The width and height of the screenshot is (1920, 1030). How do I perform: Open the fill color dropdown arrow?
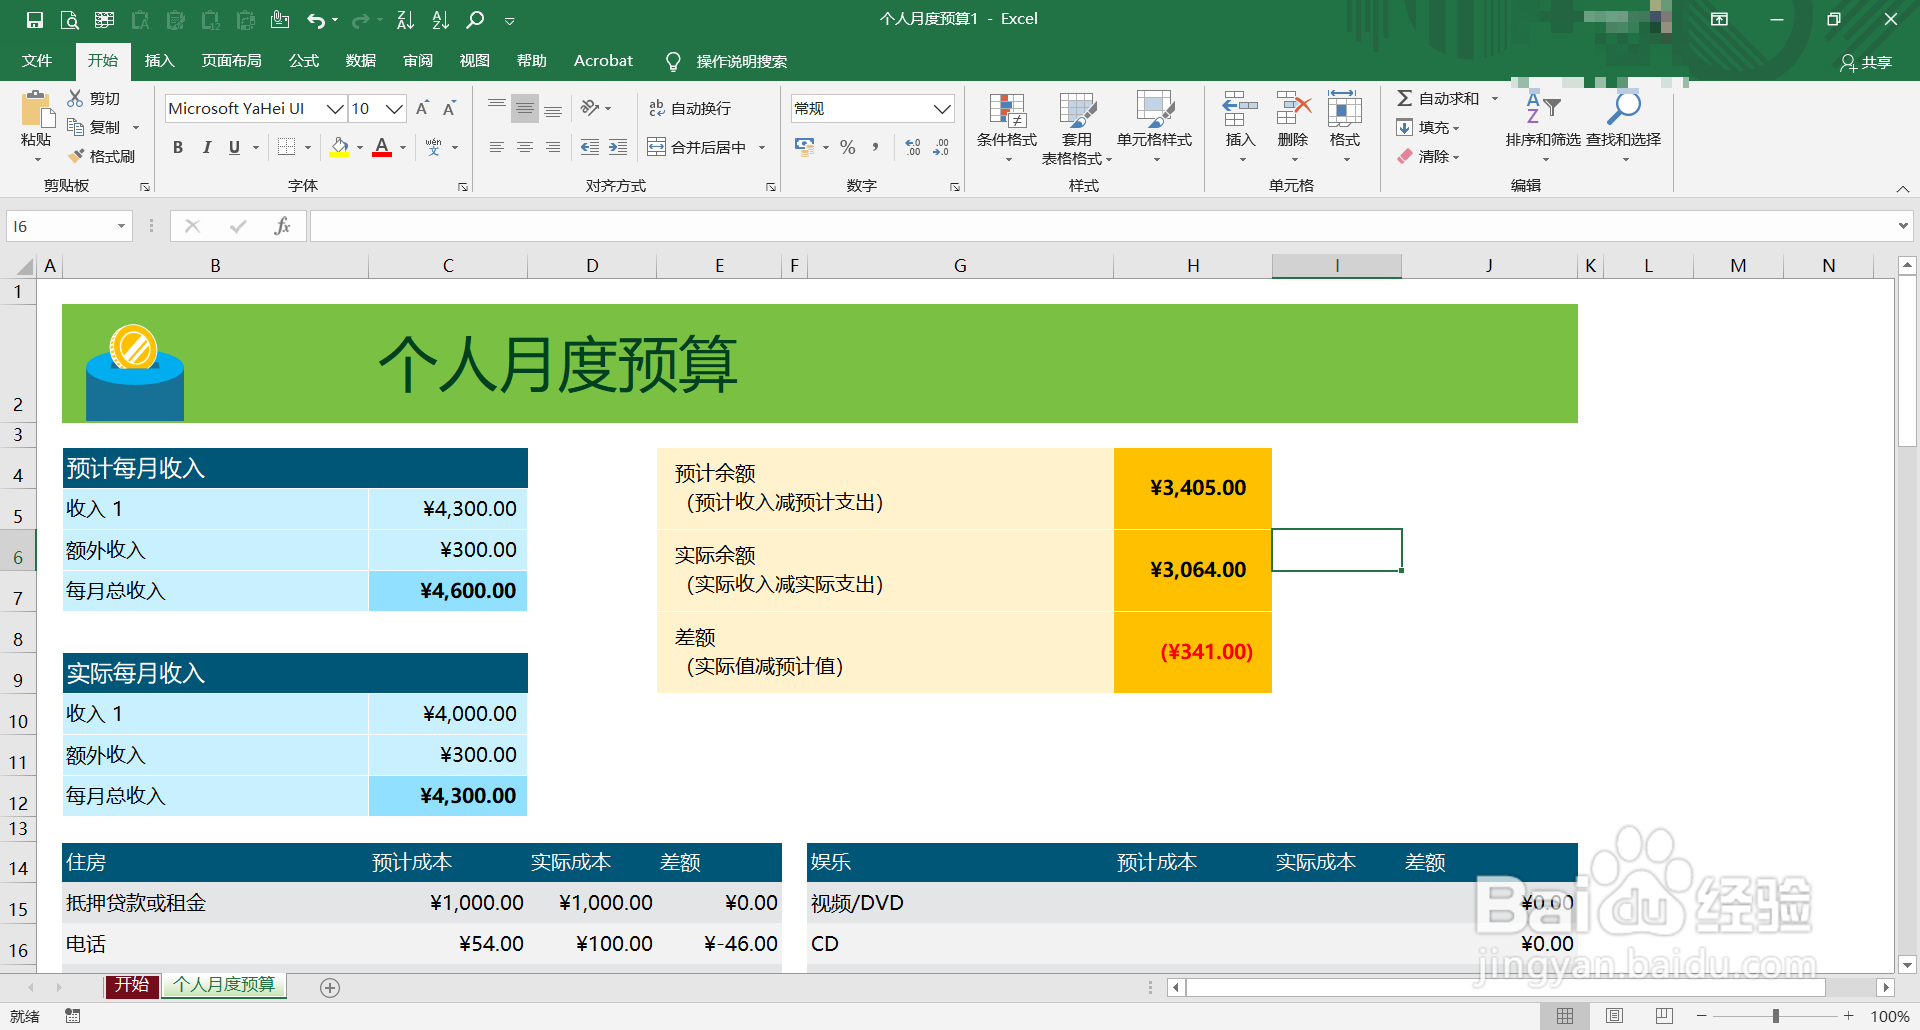[x=359, y=147]
